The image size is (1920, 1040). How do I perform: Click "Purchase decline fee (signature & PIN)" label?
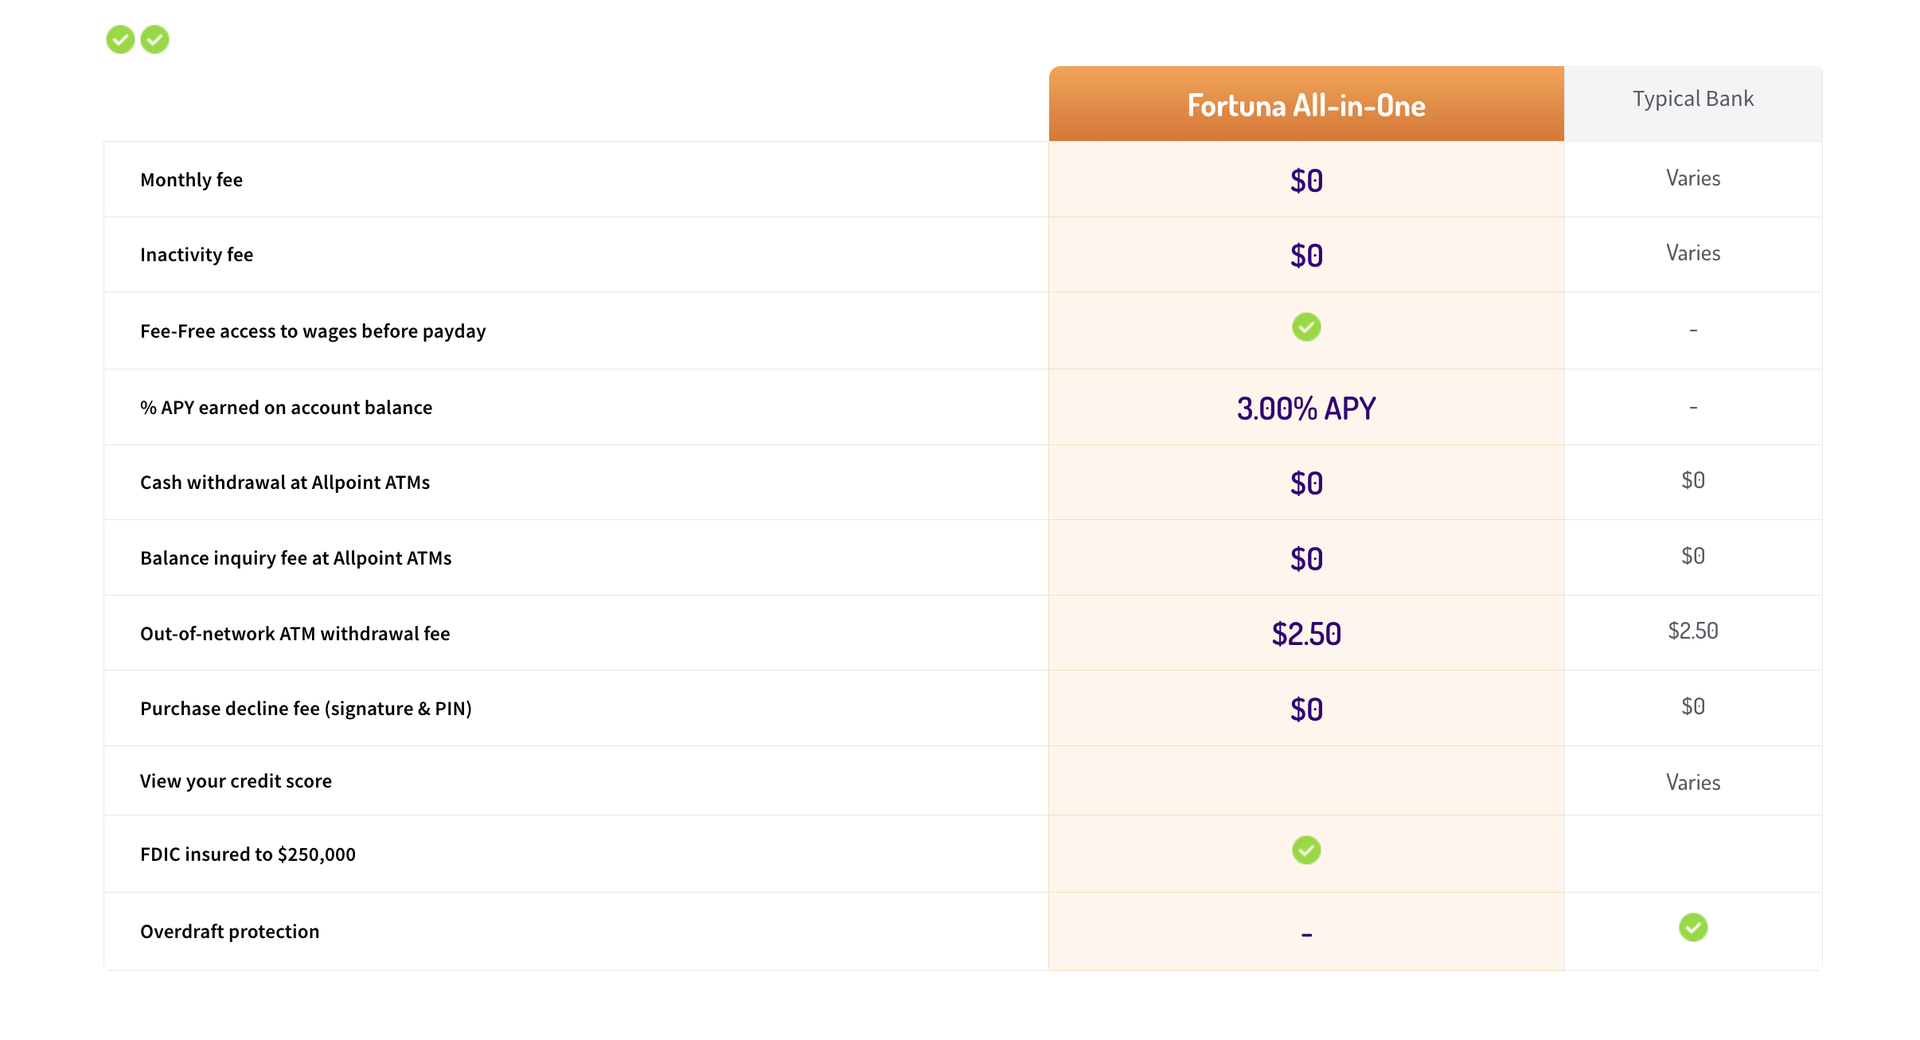coord(306,709)
